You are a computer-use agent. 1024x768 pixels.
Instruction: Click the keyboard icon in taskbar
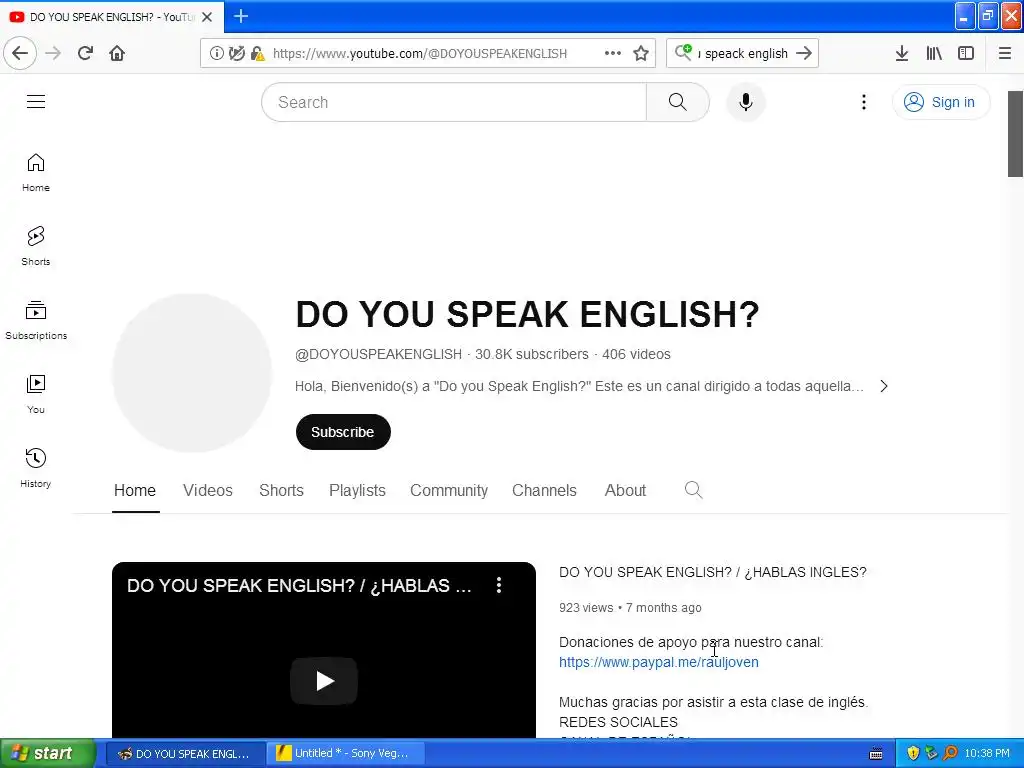click(x=876, y=754)
